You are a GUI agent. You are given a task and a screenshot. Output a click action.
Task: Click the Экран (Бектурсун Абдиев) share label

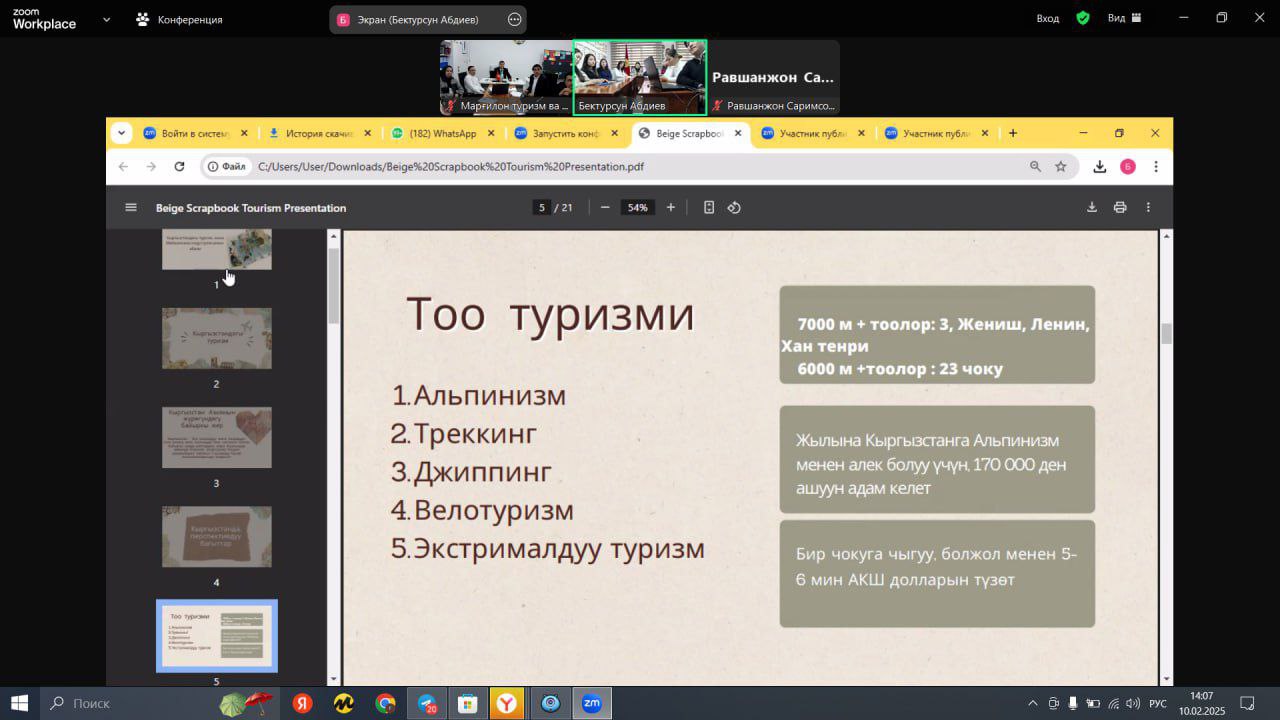[417, 19]
